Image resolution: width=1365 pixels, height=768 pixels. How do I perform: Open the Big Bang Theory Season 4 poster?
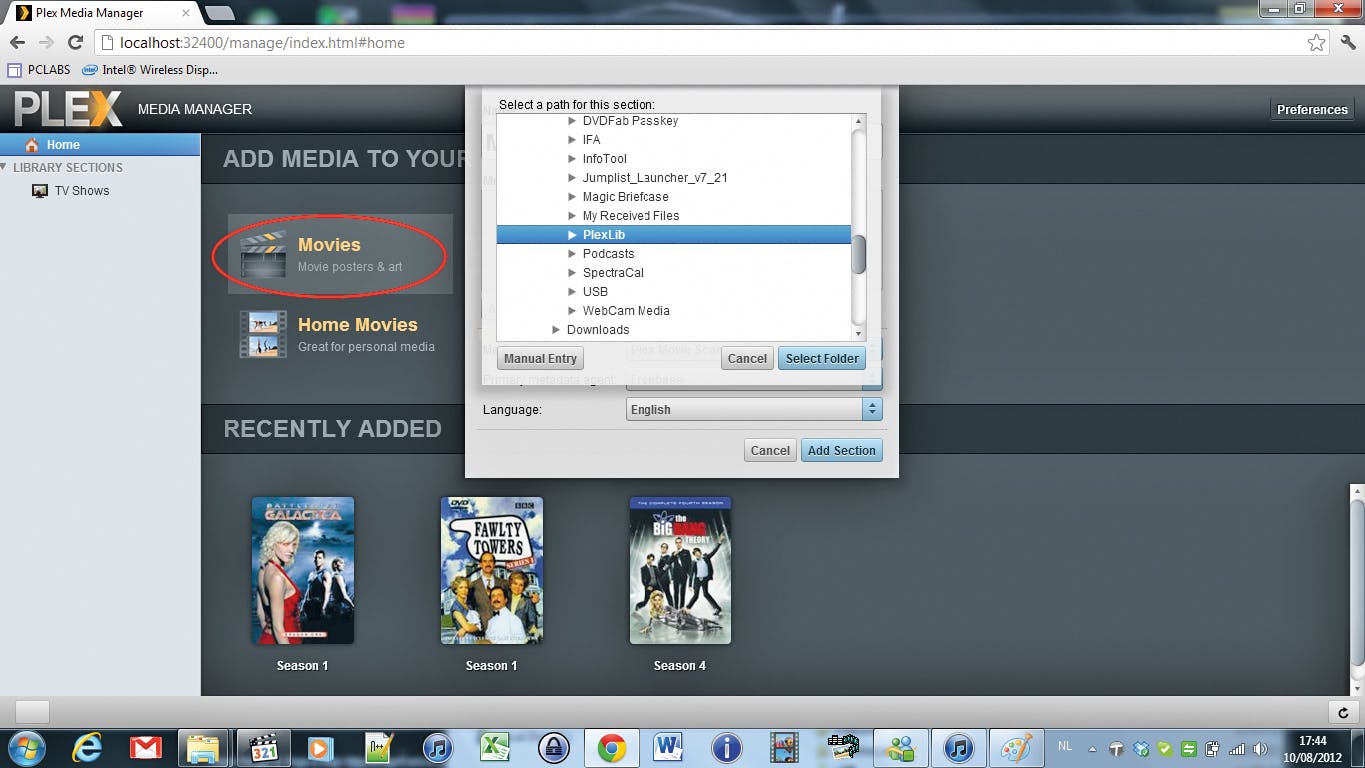(680, 571)
